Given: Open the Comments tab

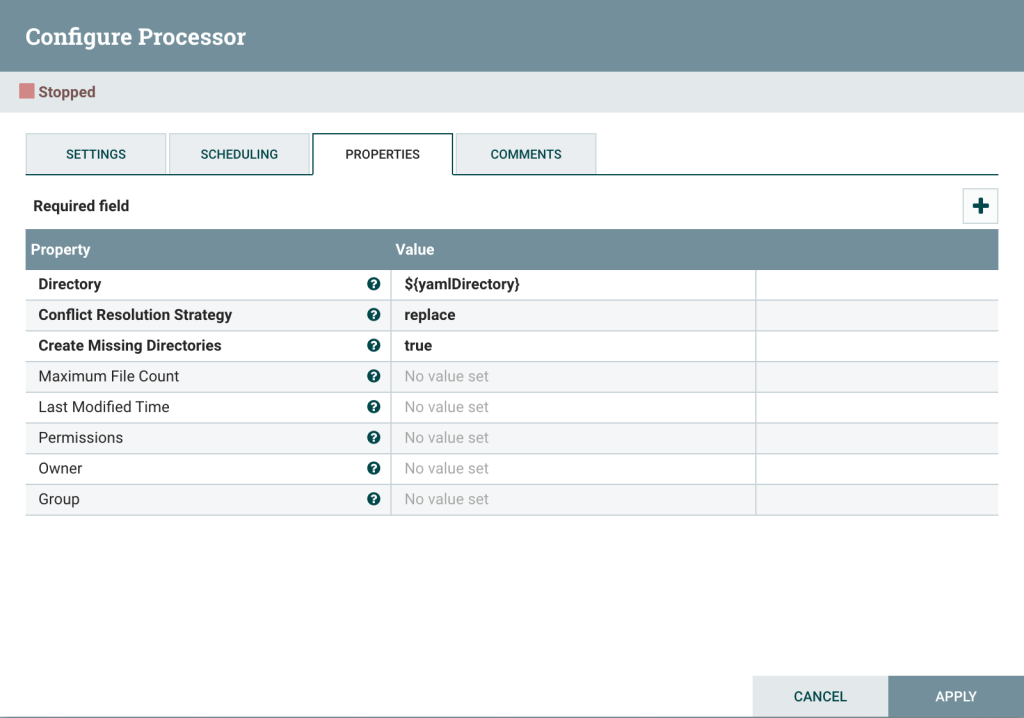Looking at the screenshot, I should [x=526, y=154].
